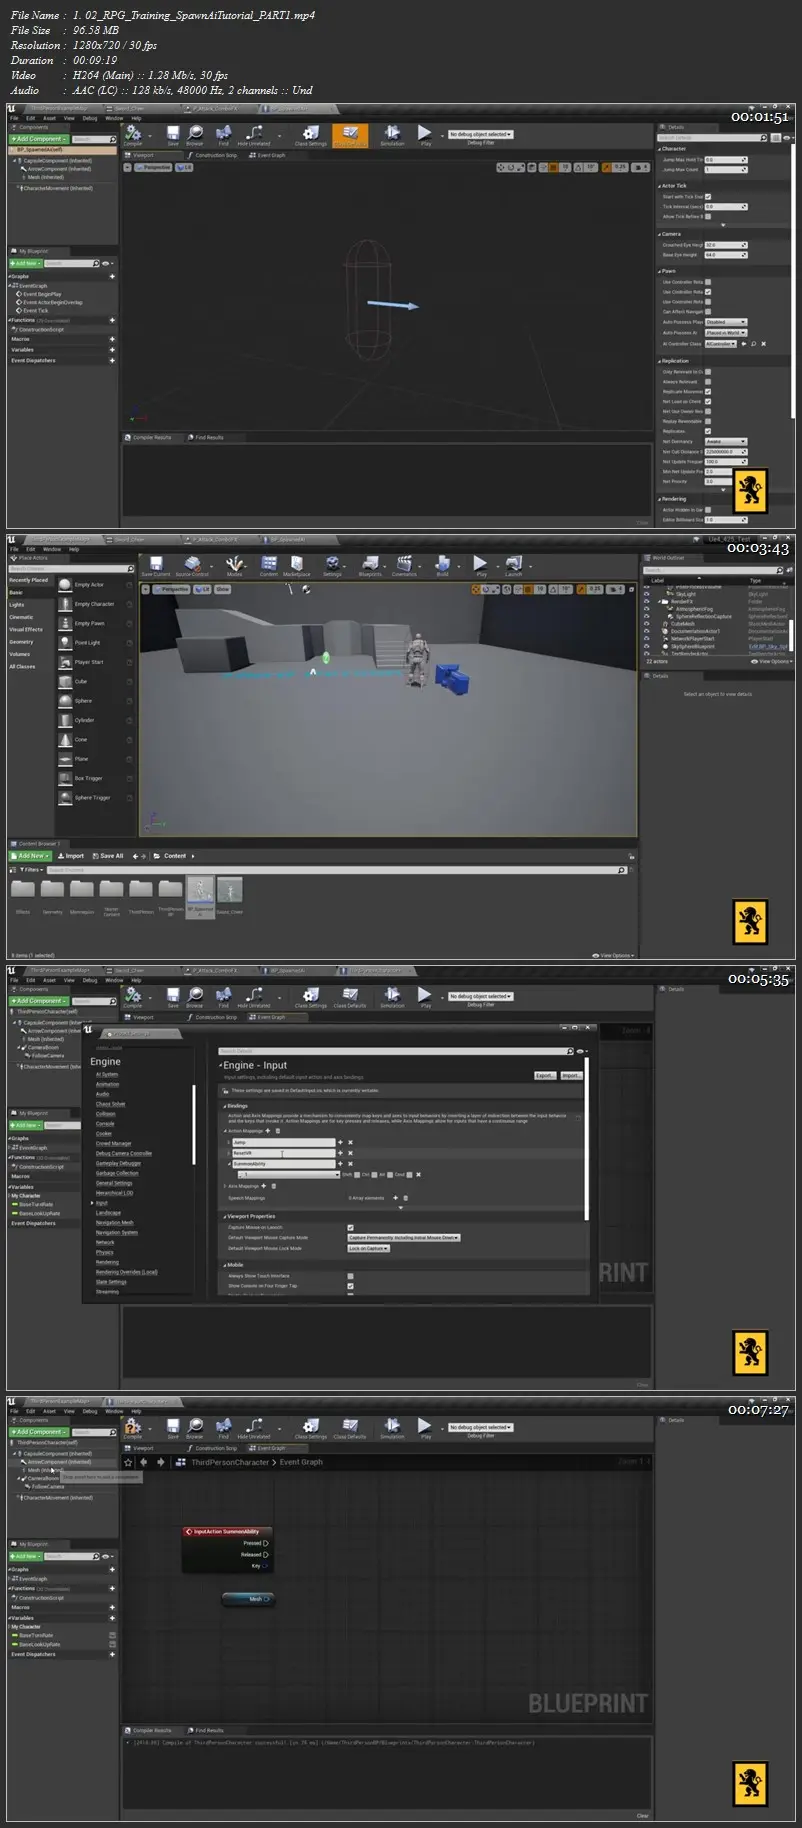Toggle the Net Load on Client checkbox
802x1828 pixels.
(x=708, y=402)
